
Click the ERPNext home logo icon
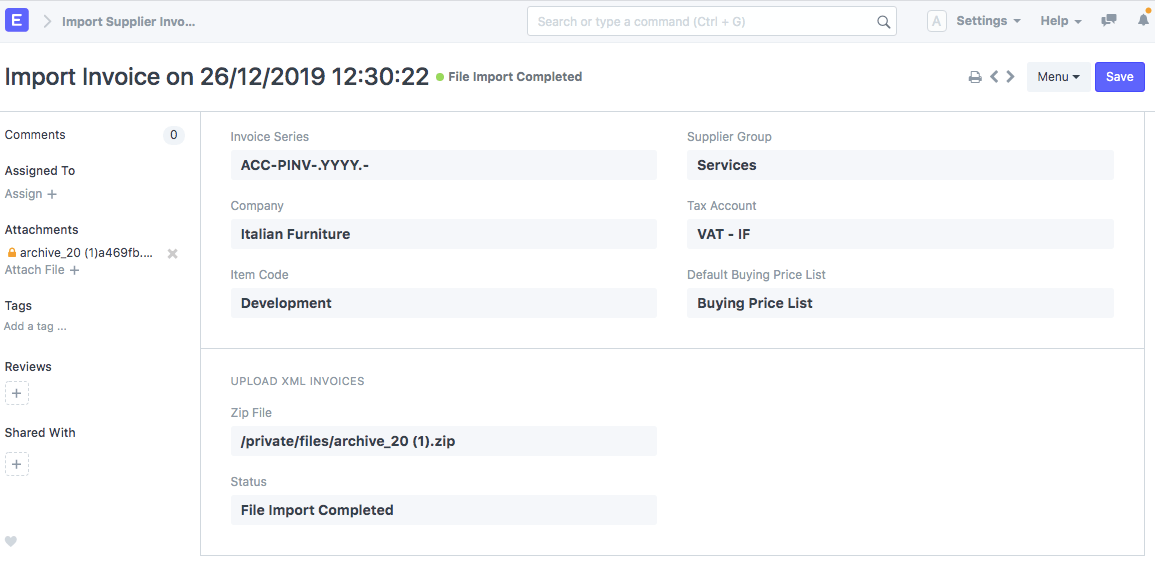click(17, 21)
